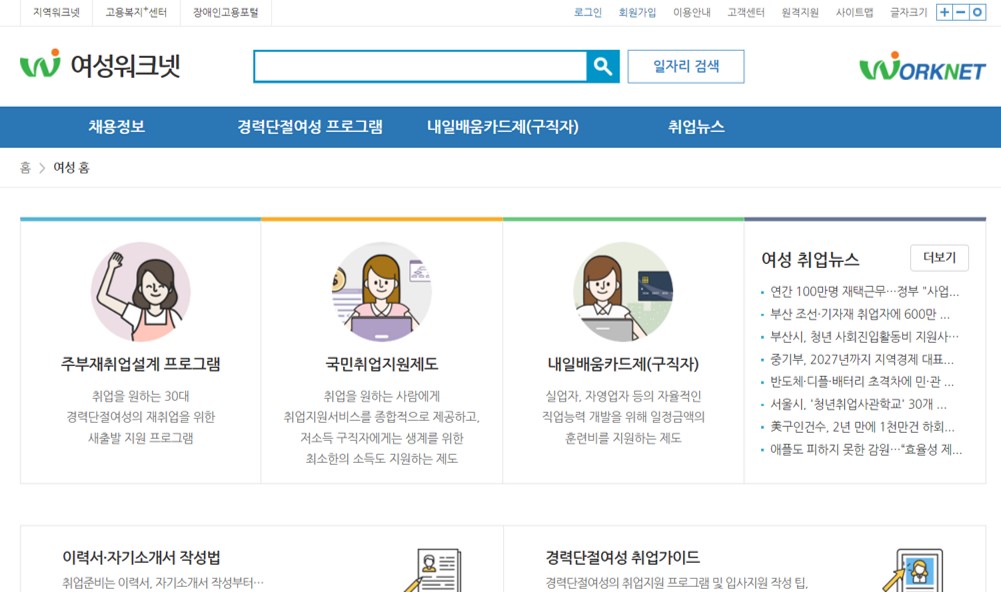
Task: Open news '중기부, 2027년까지 지역경제' item
Action: [862, 360]
